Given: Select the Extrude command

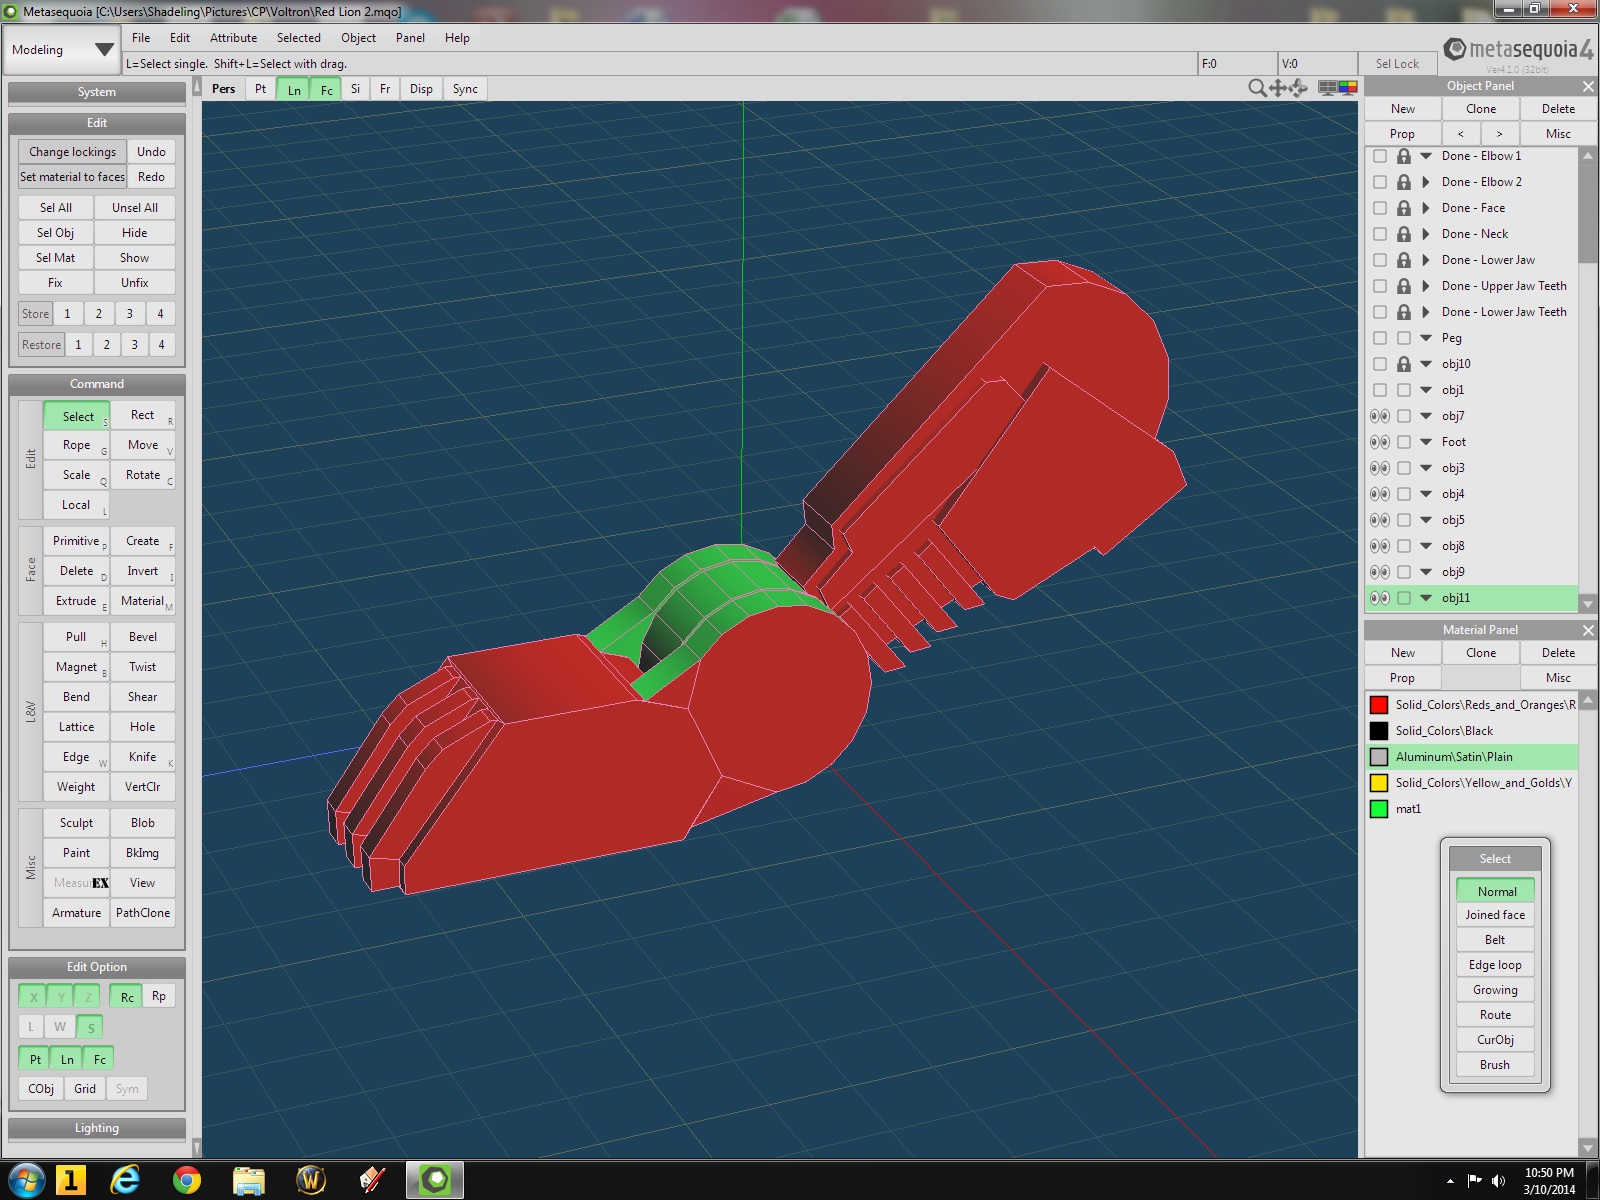Looking at the screenshot, I should click(76, 601).
